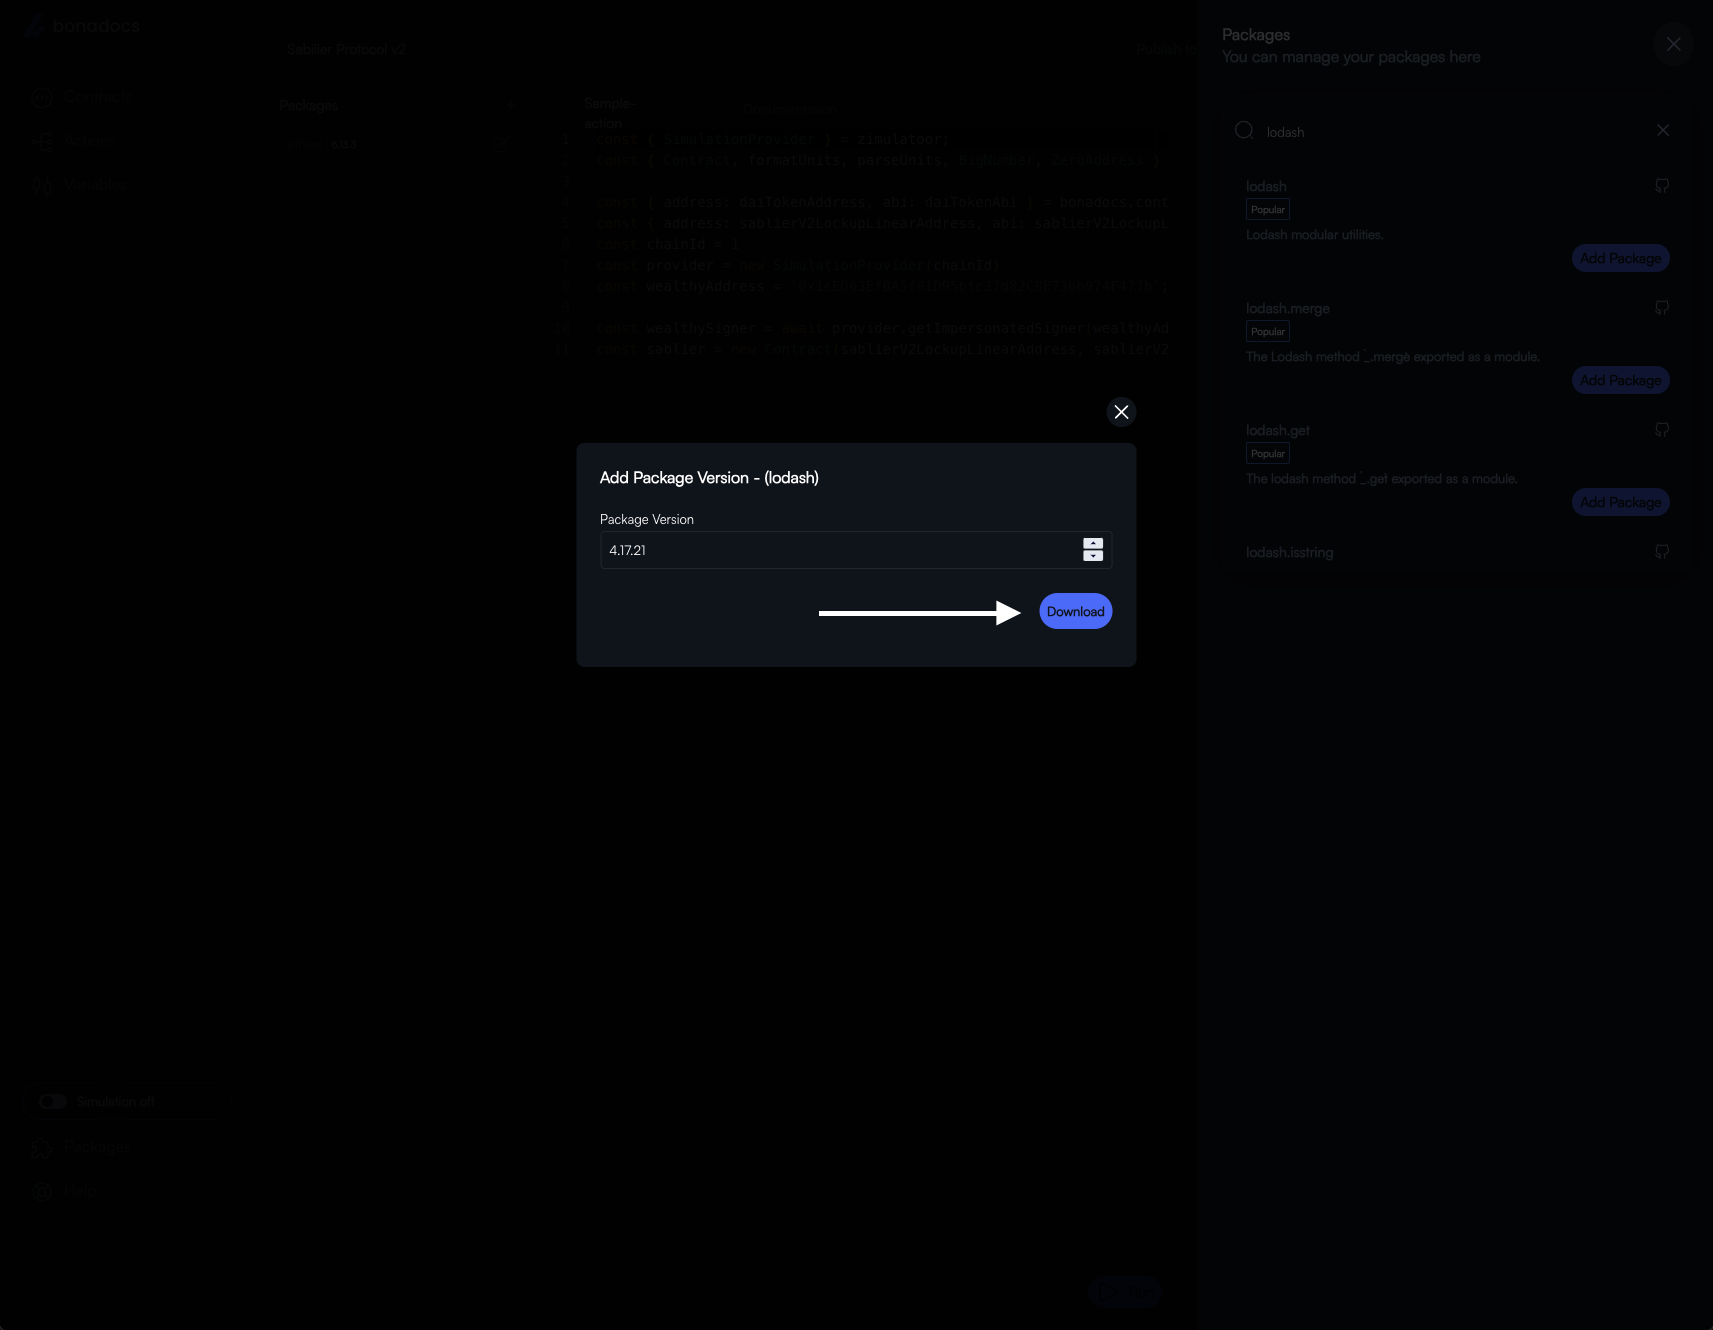Increment package version with up stepper
1713x1330 pixels.
[1093, 543]
